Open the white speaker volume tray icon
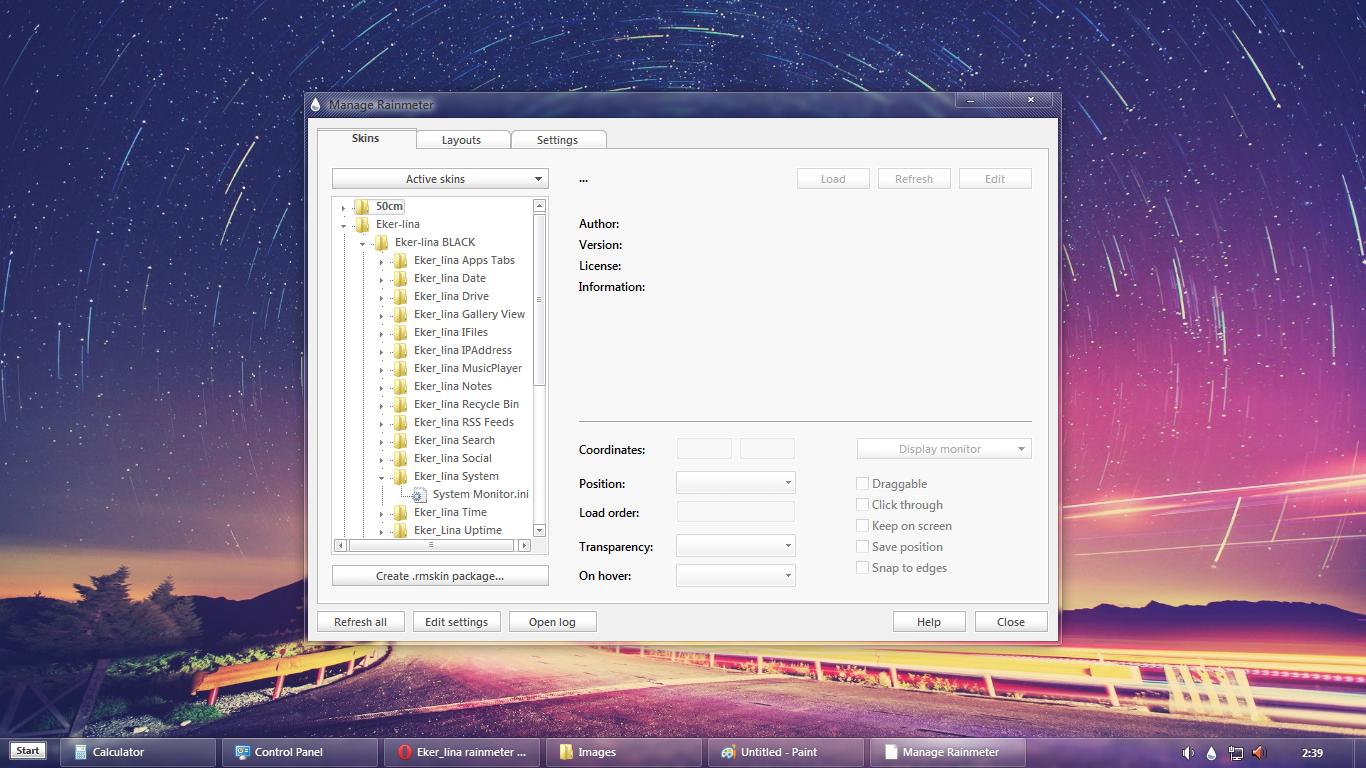Viewport: 1366px width, 768px height. click(x=1188, y=753)
